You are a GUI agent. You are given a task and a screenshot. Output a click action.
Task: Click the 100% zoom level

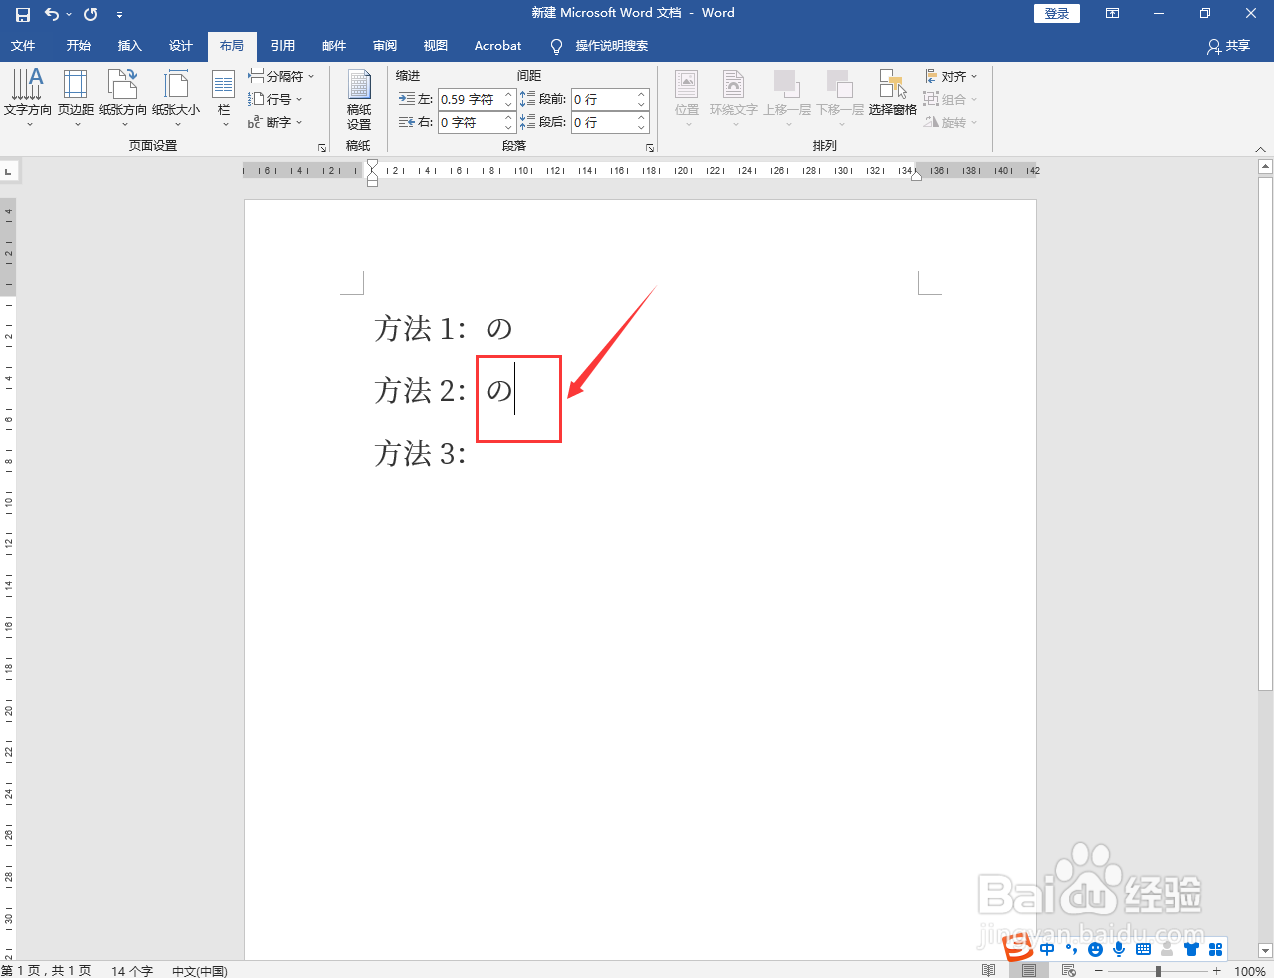click(1250, 971)
